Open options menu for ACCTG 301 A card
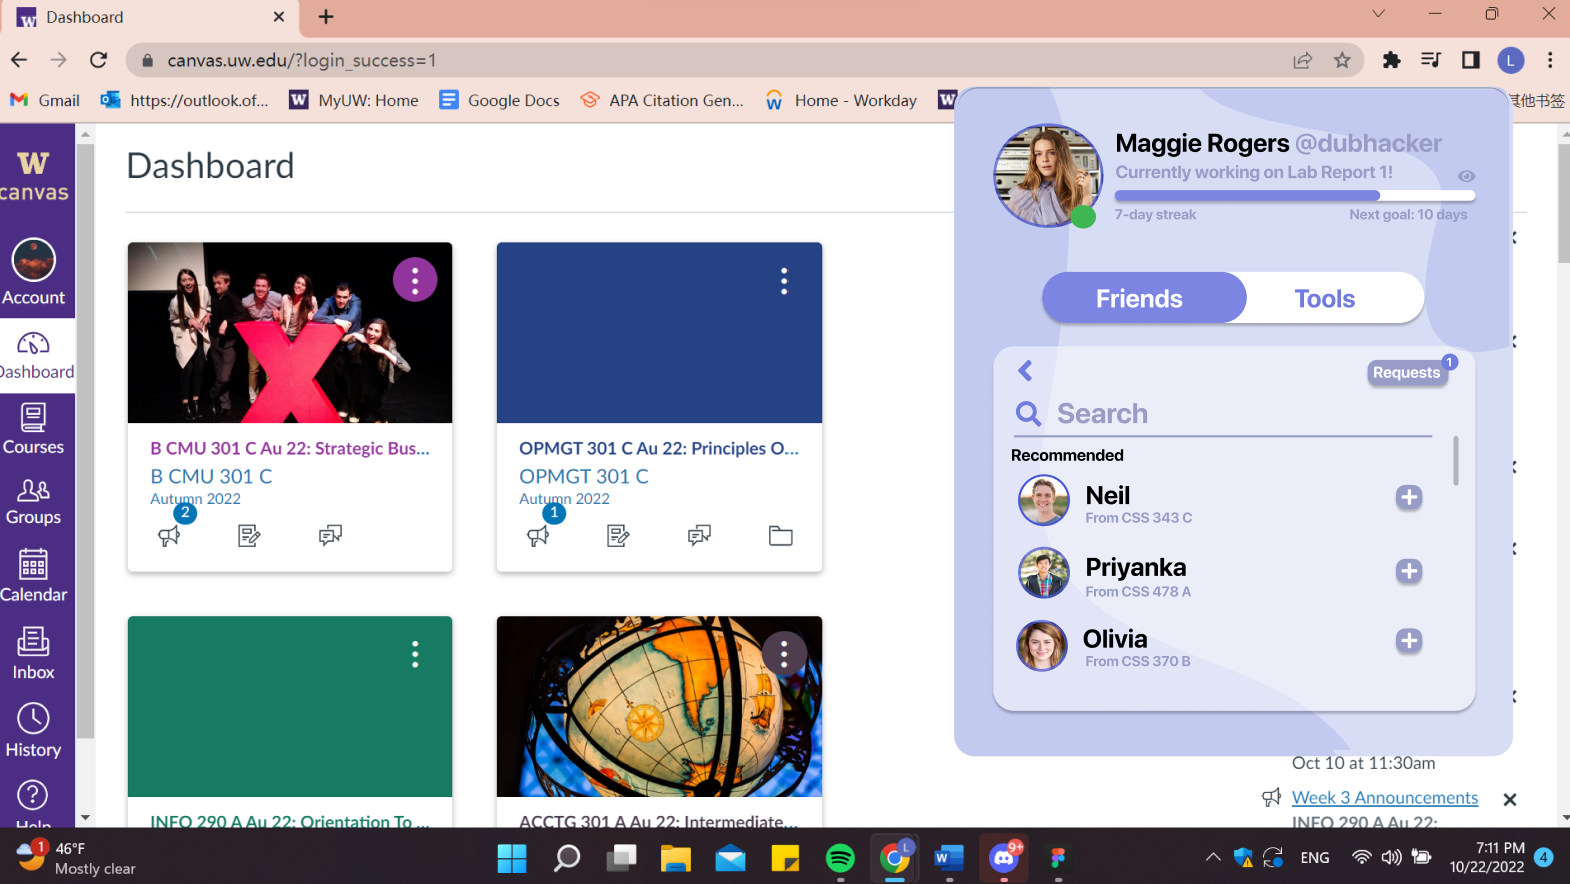 click(x=784, y=654)
